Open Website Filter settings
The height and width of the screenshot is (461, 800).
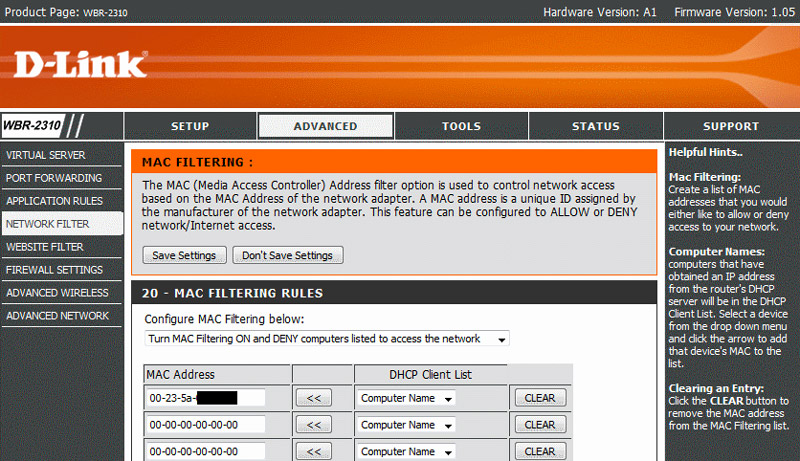[61, 247]
